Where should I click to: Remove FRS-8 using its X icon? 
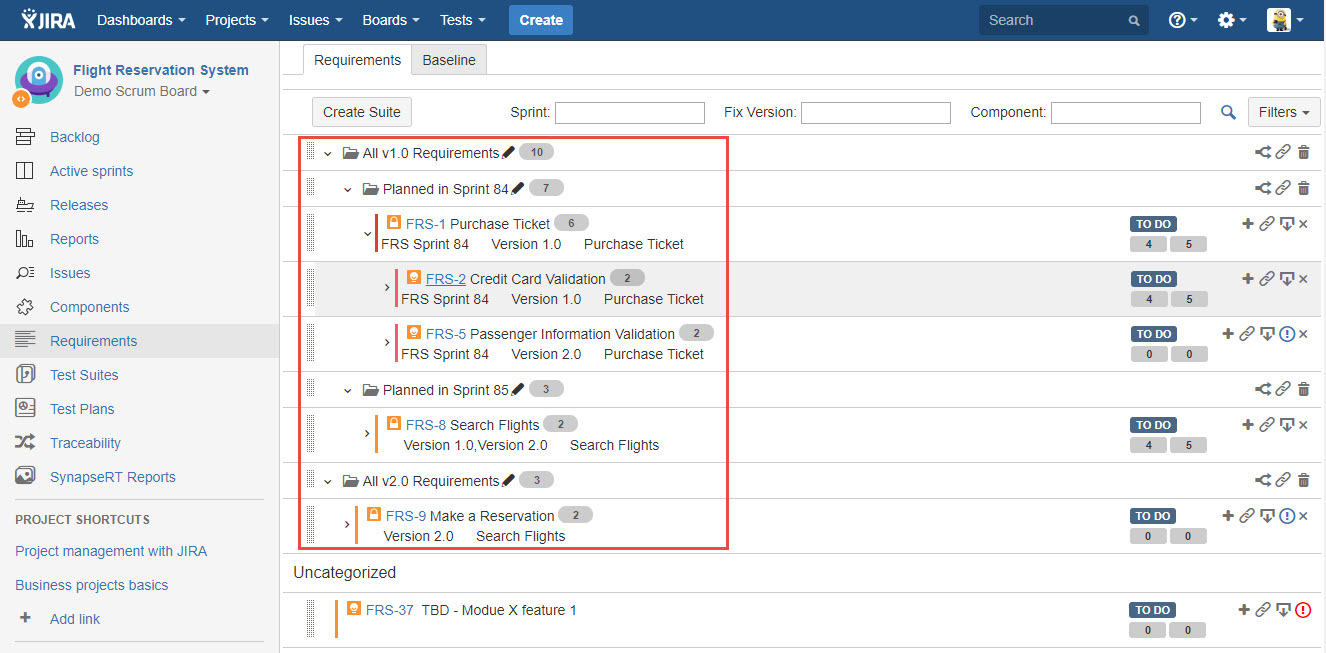pos(1303,425)
